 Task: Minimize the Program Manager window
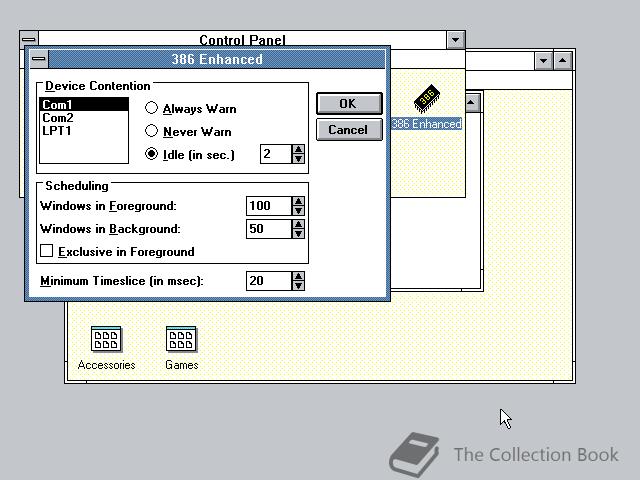click(x=543, y=61)
